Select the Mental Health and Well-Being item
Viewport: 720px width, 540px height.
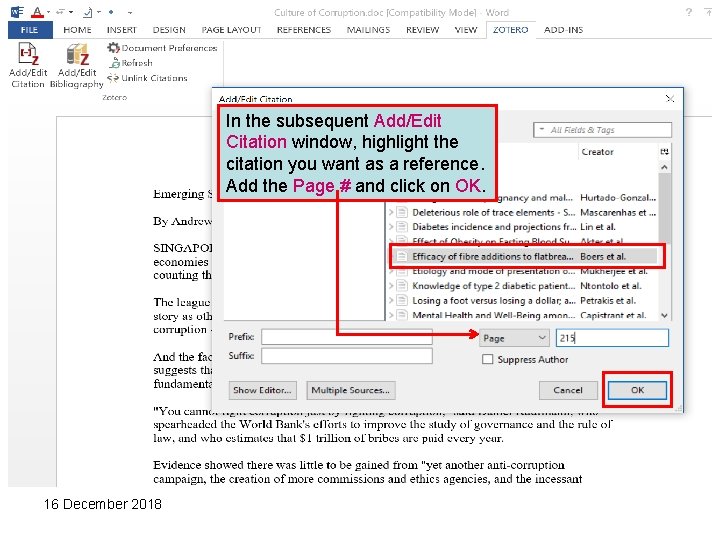523,315
